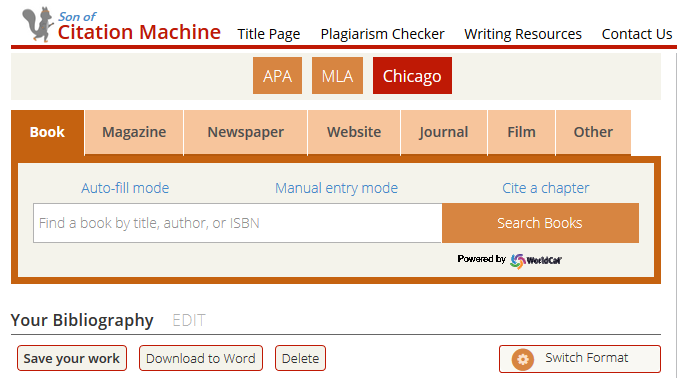
Task: Click EDIT next to Your Bibliography
Action: [x=189, y=321]
